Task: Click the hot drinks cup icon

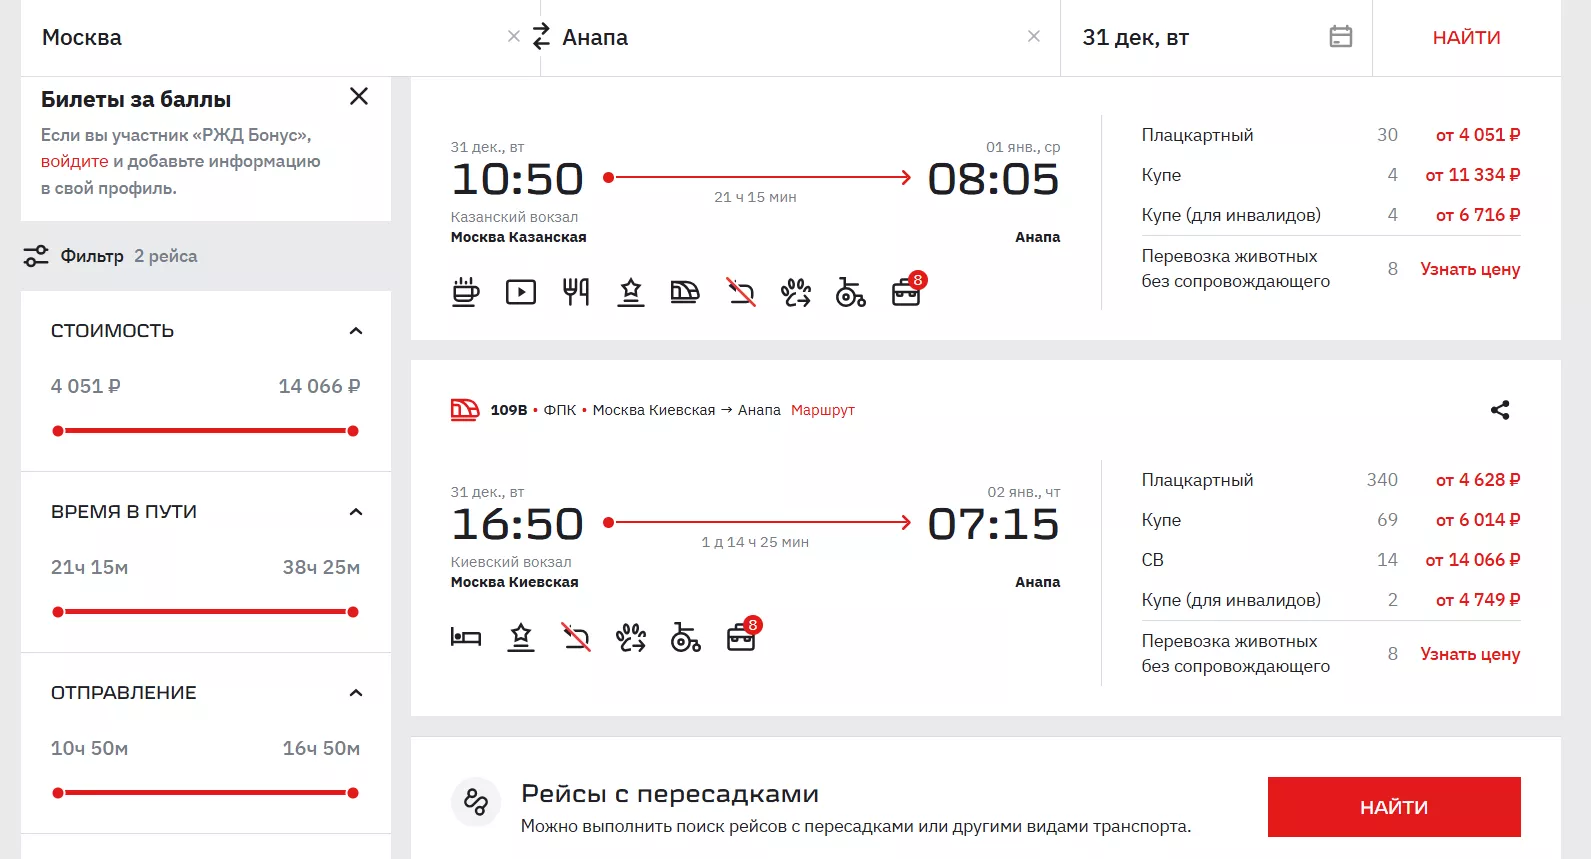Action: [x=466, y=292]
